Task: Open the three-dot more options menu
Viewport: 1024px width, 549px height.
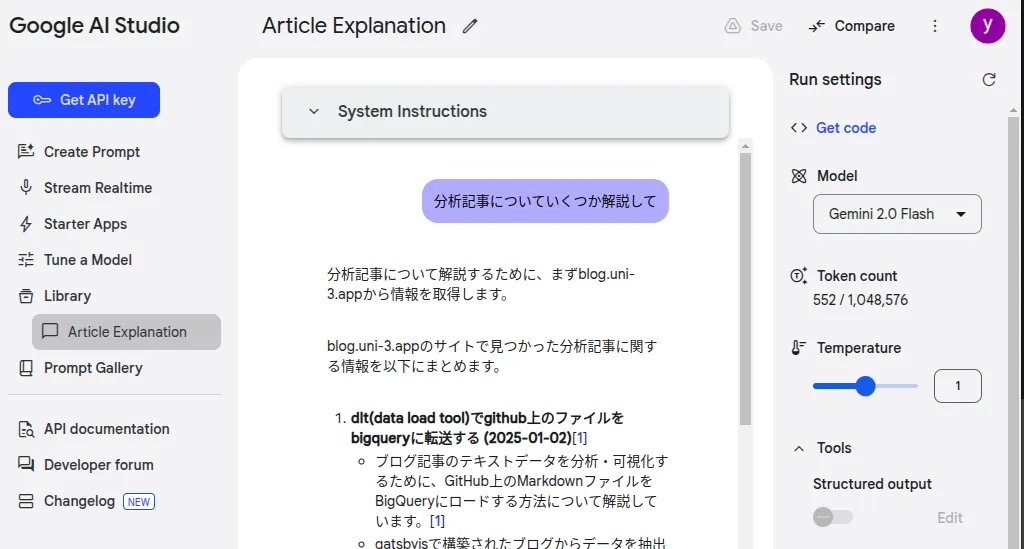Action: 935,26
